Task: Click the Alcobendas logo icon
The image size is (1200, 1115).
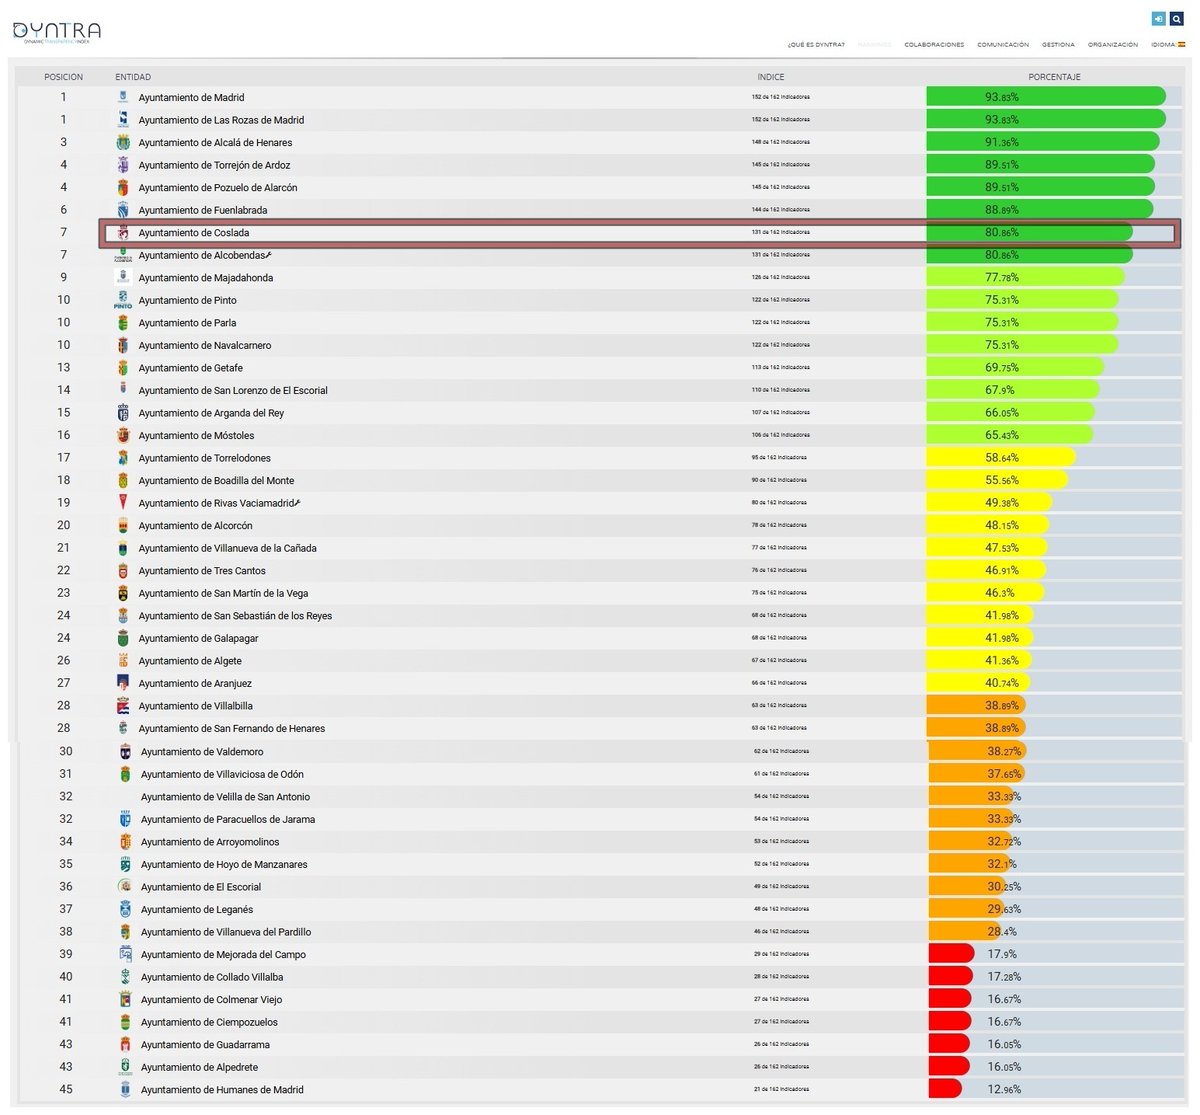Action: 123,255
